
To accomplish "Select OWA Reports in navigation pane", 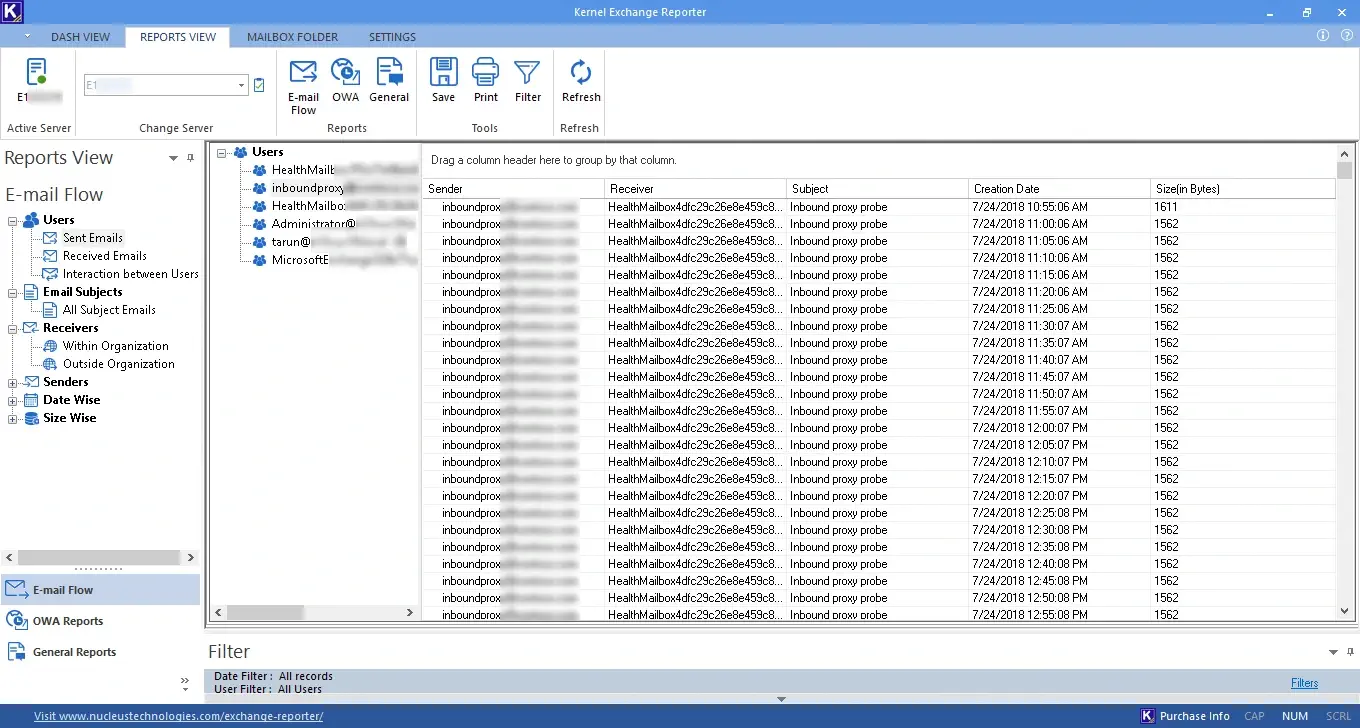I will tap(100, 621).
